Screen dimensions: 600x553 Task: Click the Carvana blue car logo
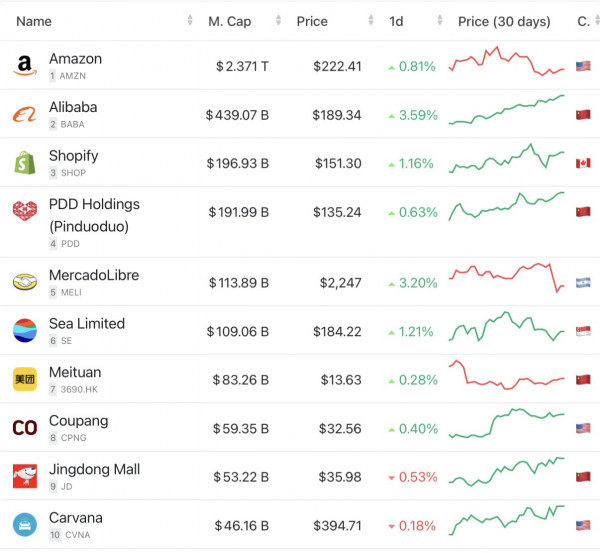24,524
